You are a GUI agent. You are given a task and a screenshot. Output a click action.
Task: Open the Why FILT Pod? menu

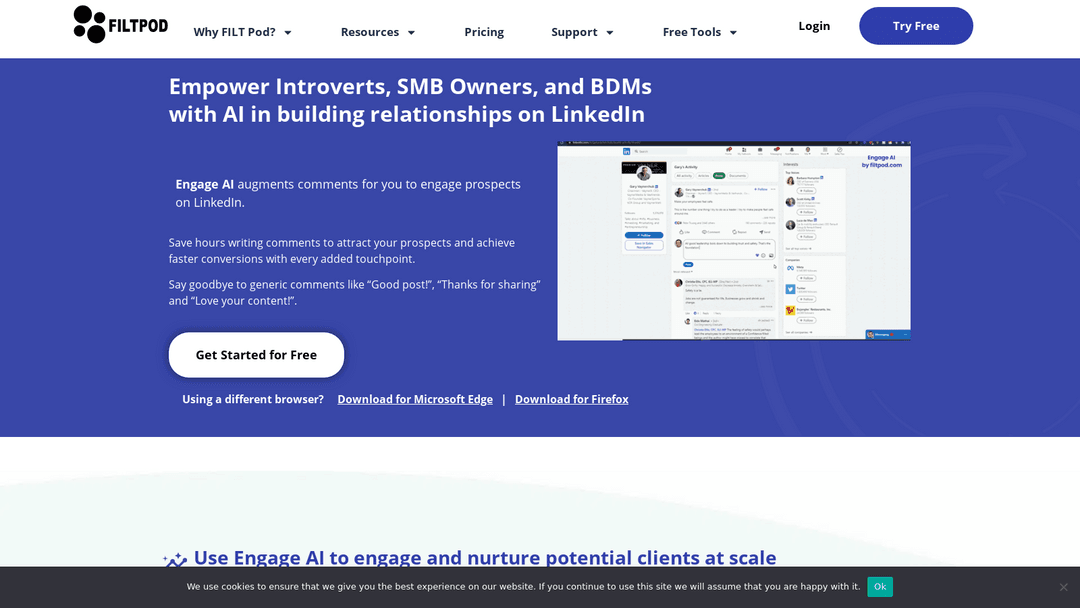234,32
